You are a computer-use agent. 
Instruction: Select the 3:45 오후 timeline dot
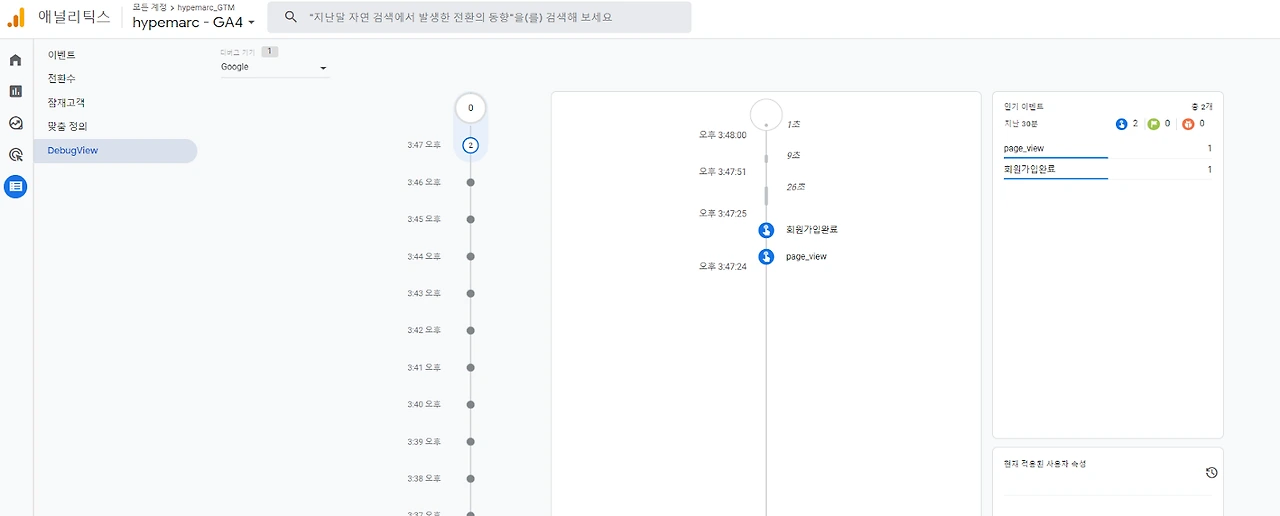[471, 219]
